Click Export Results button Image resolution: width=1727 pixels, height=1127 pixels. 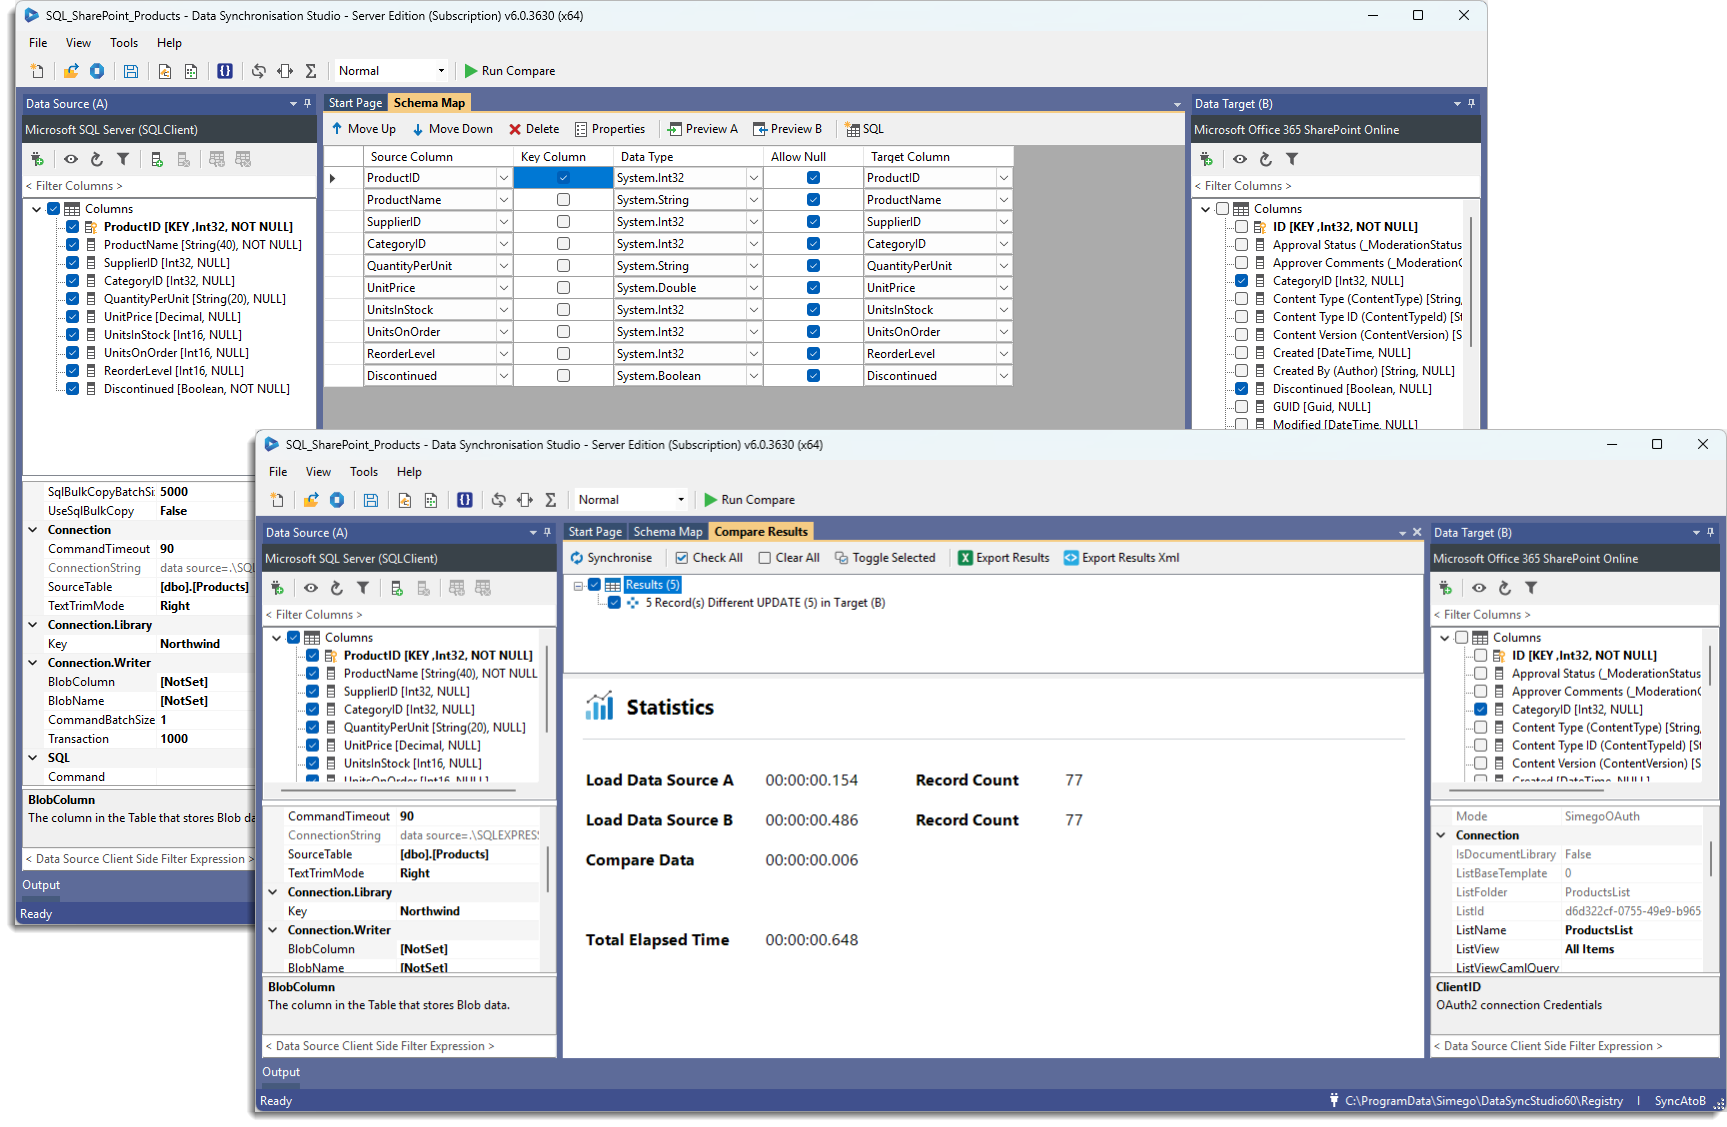(x=1004, y=558)
